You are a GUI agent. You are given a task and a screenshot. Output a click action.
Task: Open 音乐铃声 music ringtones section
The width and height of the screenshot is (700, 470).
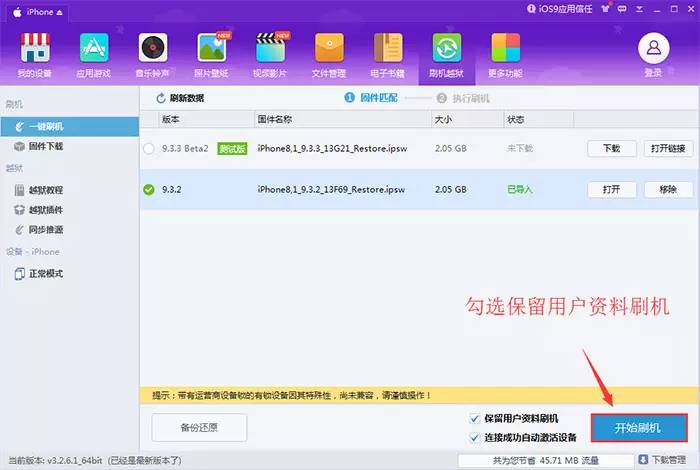tap(152, 55)
